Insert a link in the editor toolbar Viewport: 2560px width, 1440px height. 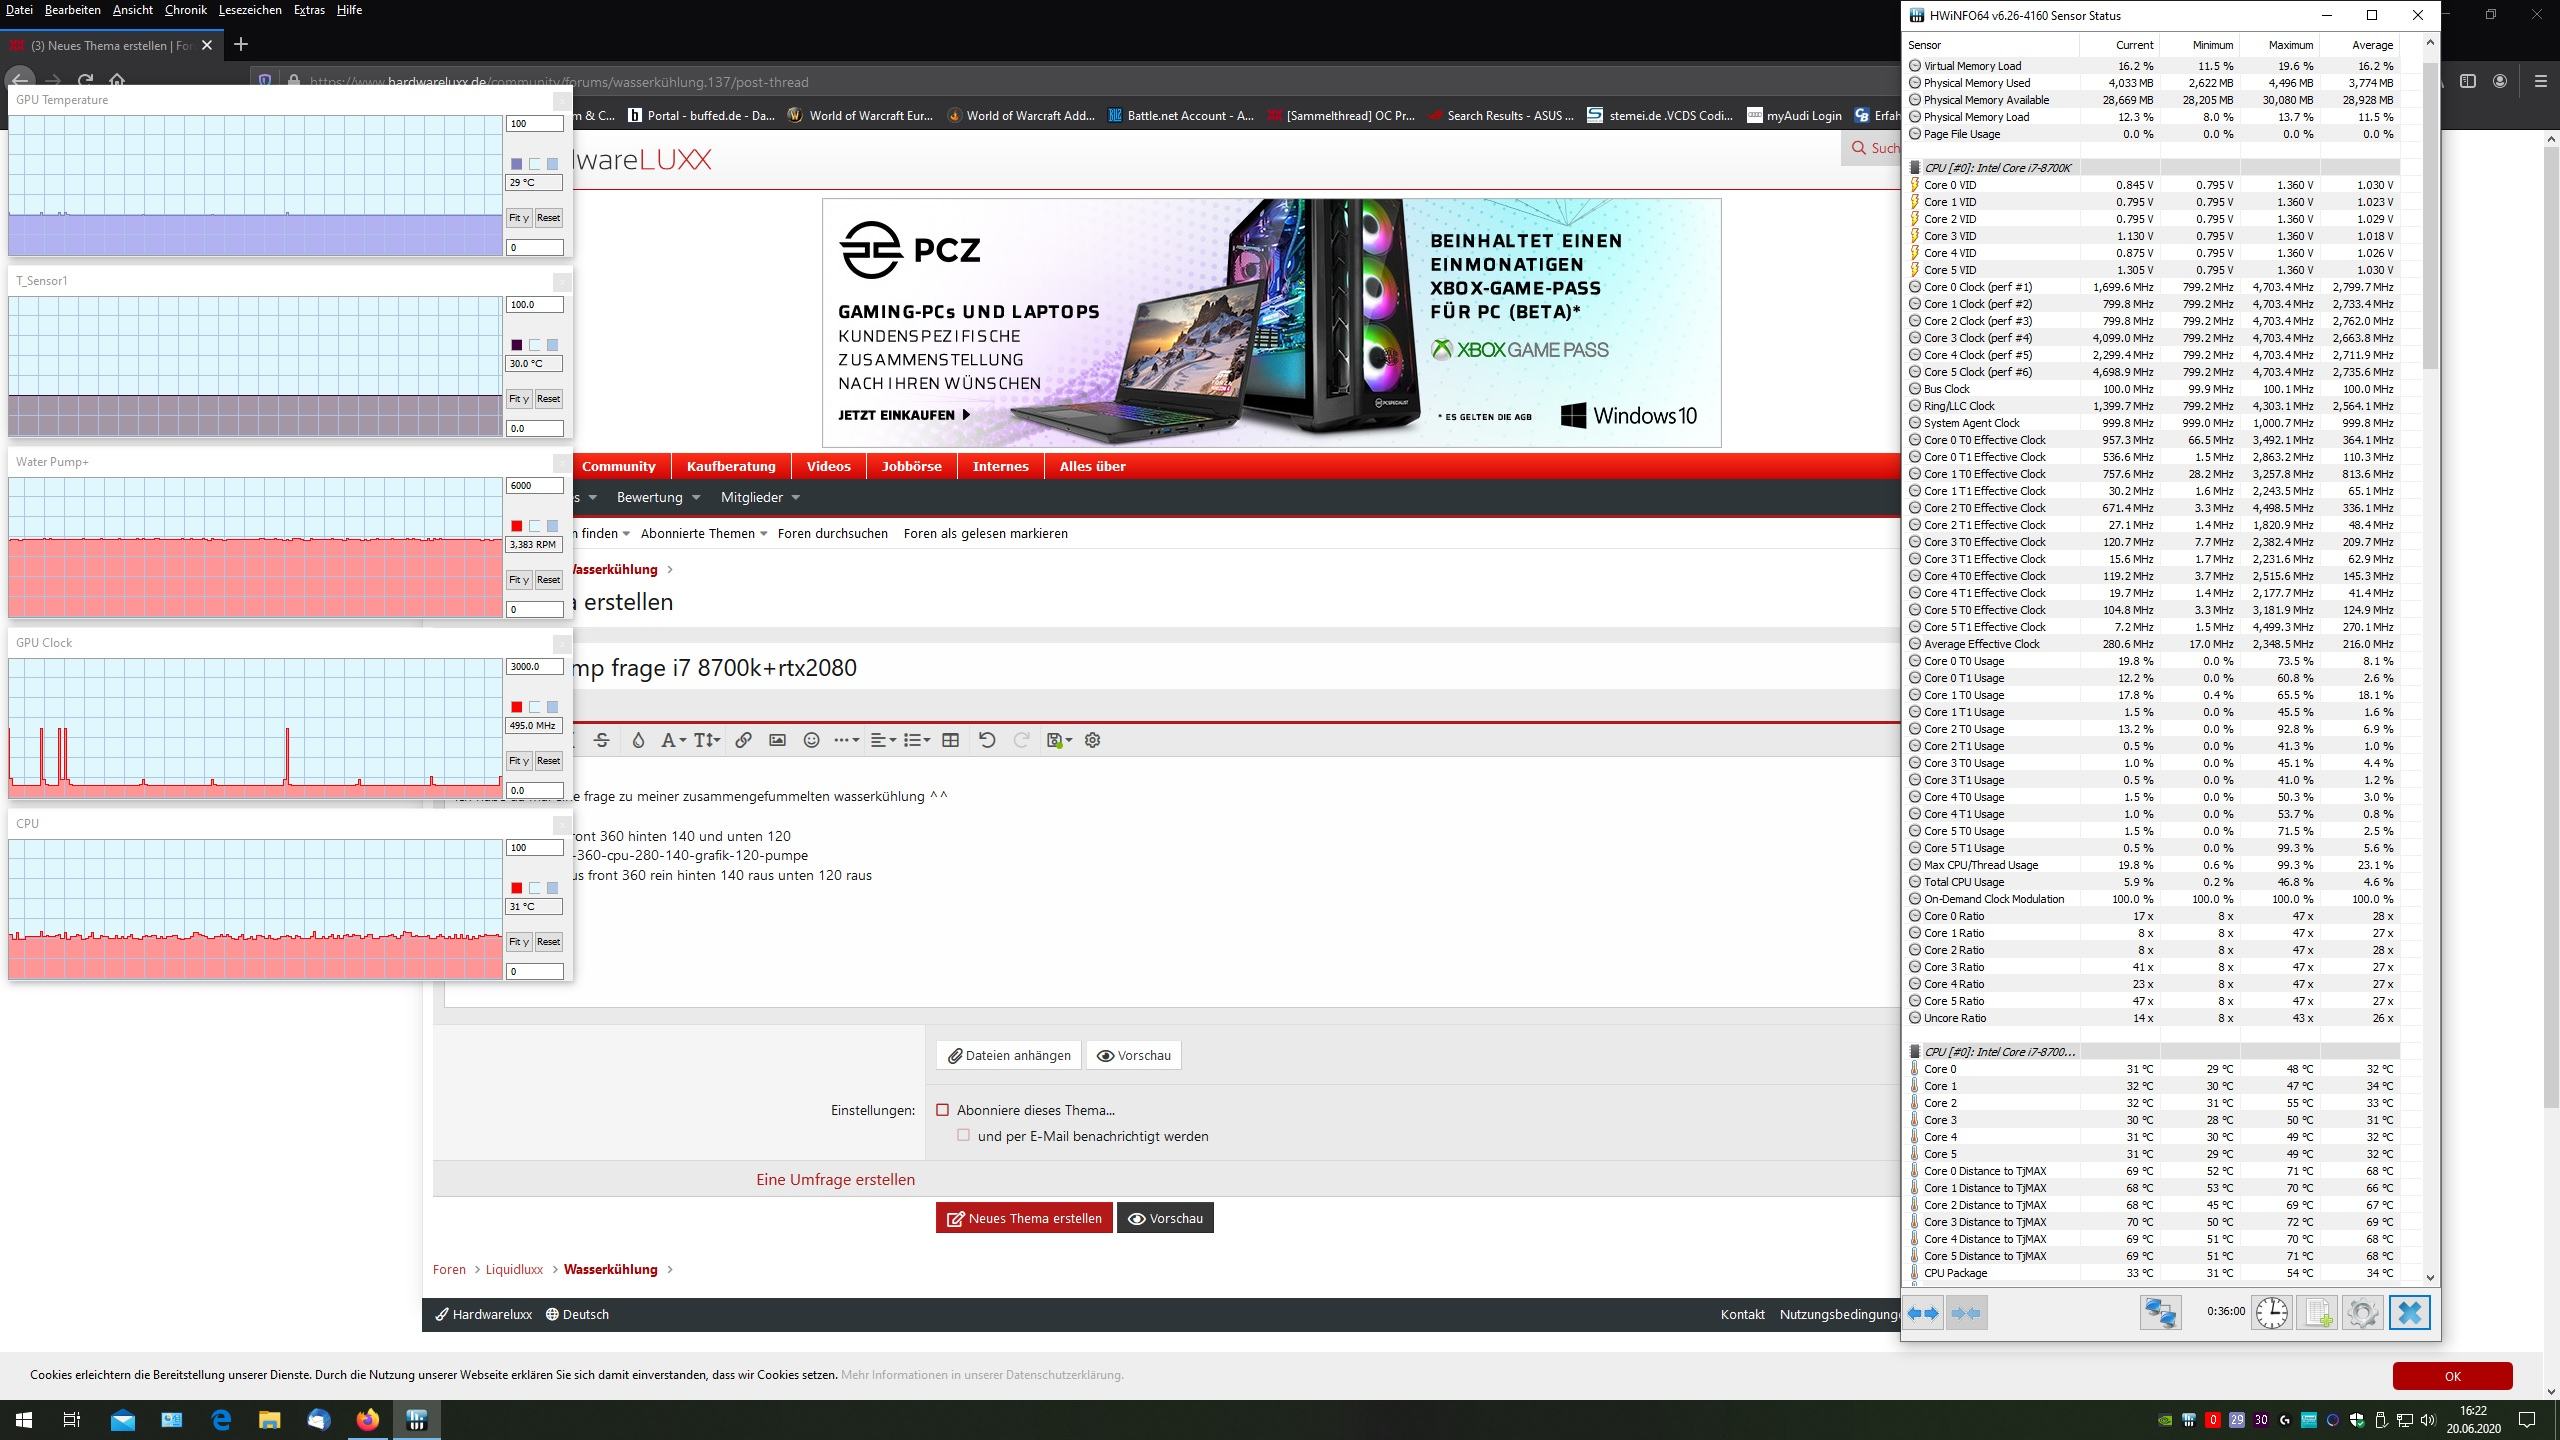[x=743, y=740]
